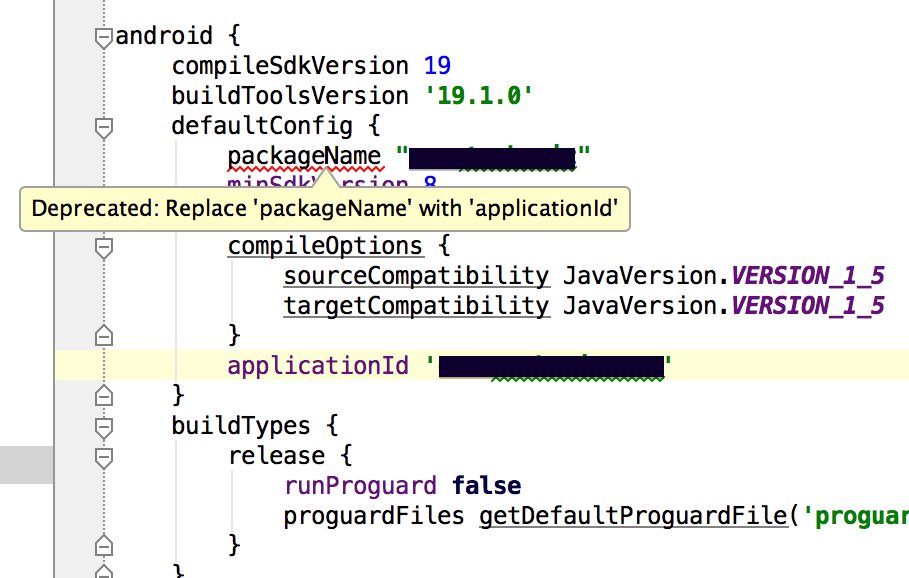This screenshot has height=578, width=909.
Task: Click the sourceCompatibility property
Action: point(416,276)
